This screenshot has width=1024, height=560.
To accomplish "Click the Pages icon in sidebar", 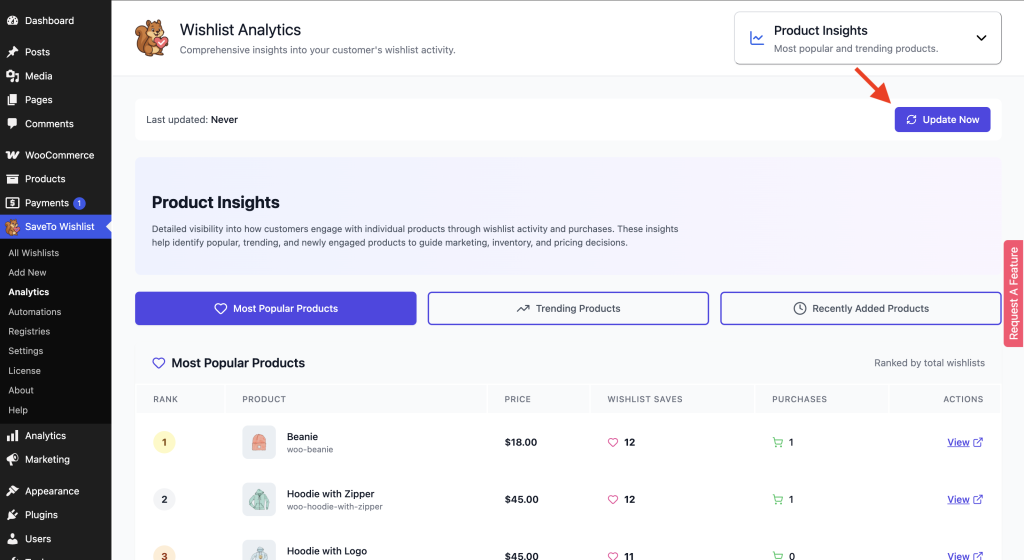I will (12, 100).
